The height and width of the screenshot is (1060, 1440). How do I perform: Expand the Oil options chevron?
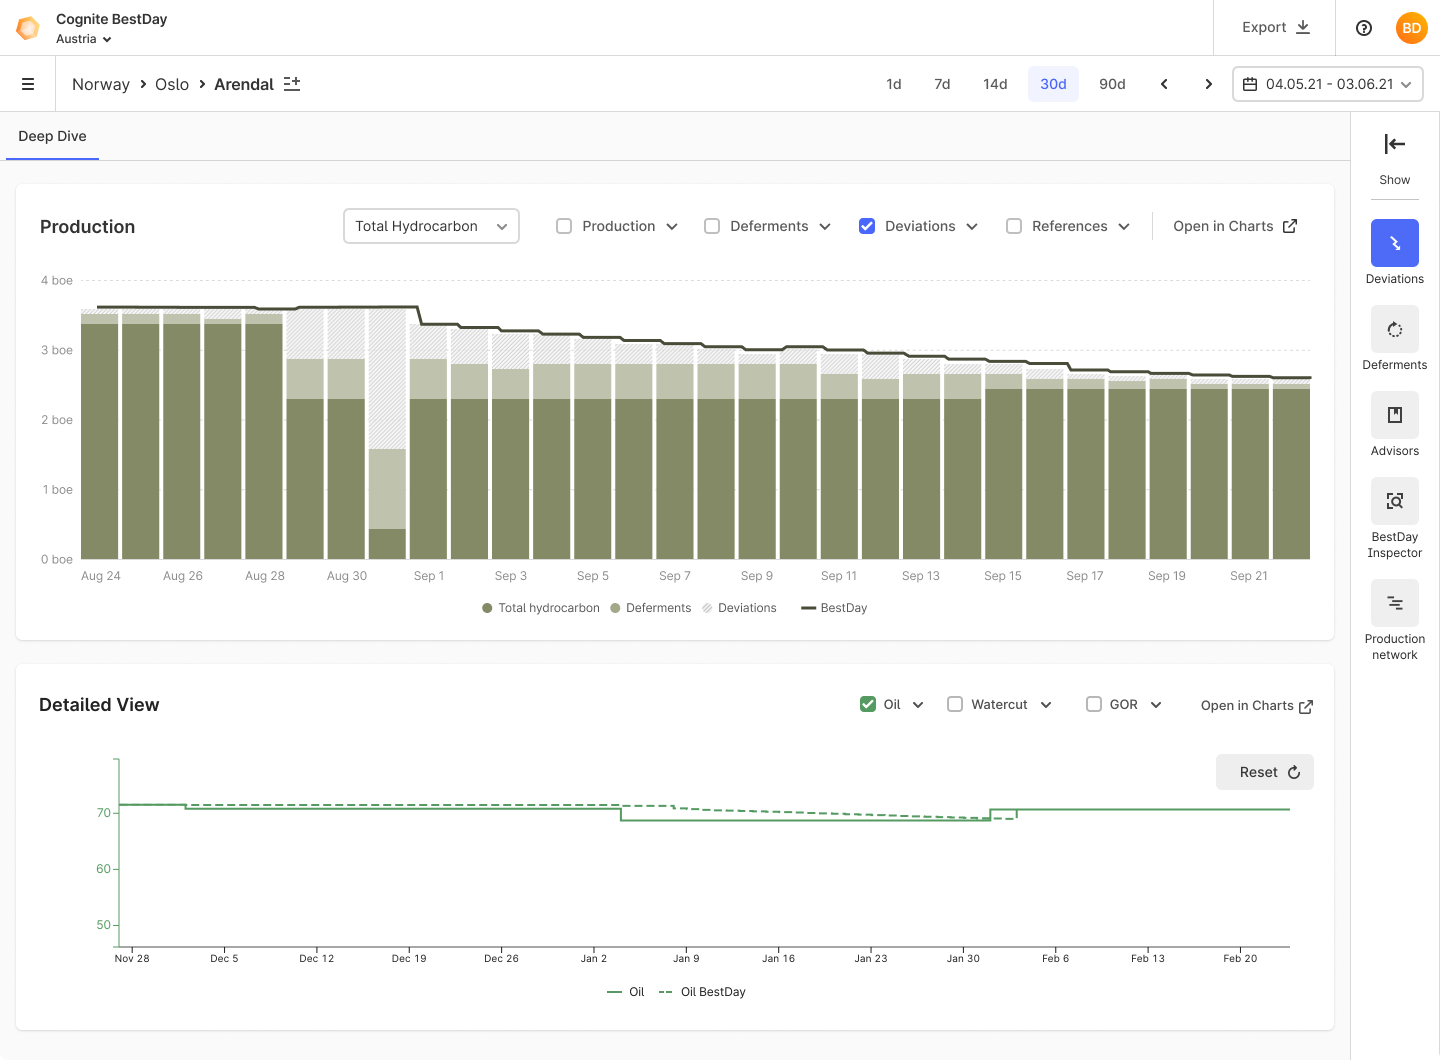pyautogui.click(x=918, y=705)
